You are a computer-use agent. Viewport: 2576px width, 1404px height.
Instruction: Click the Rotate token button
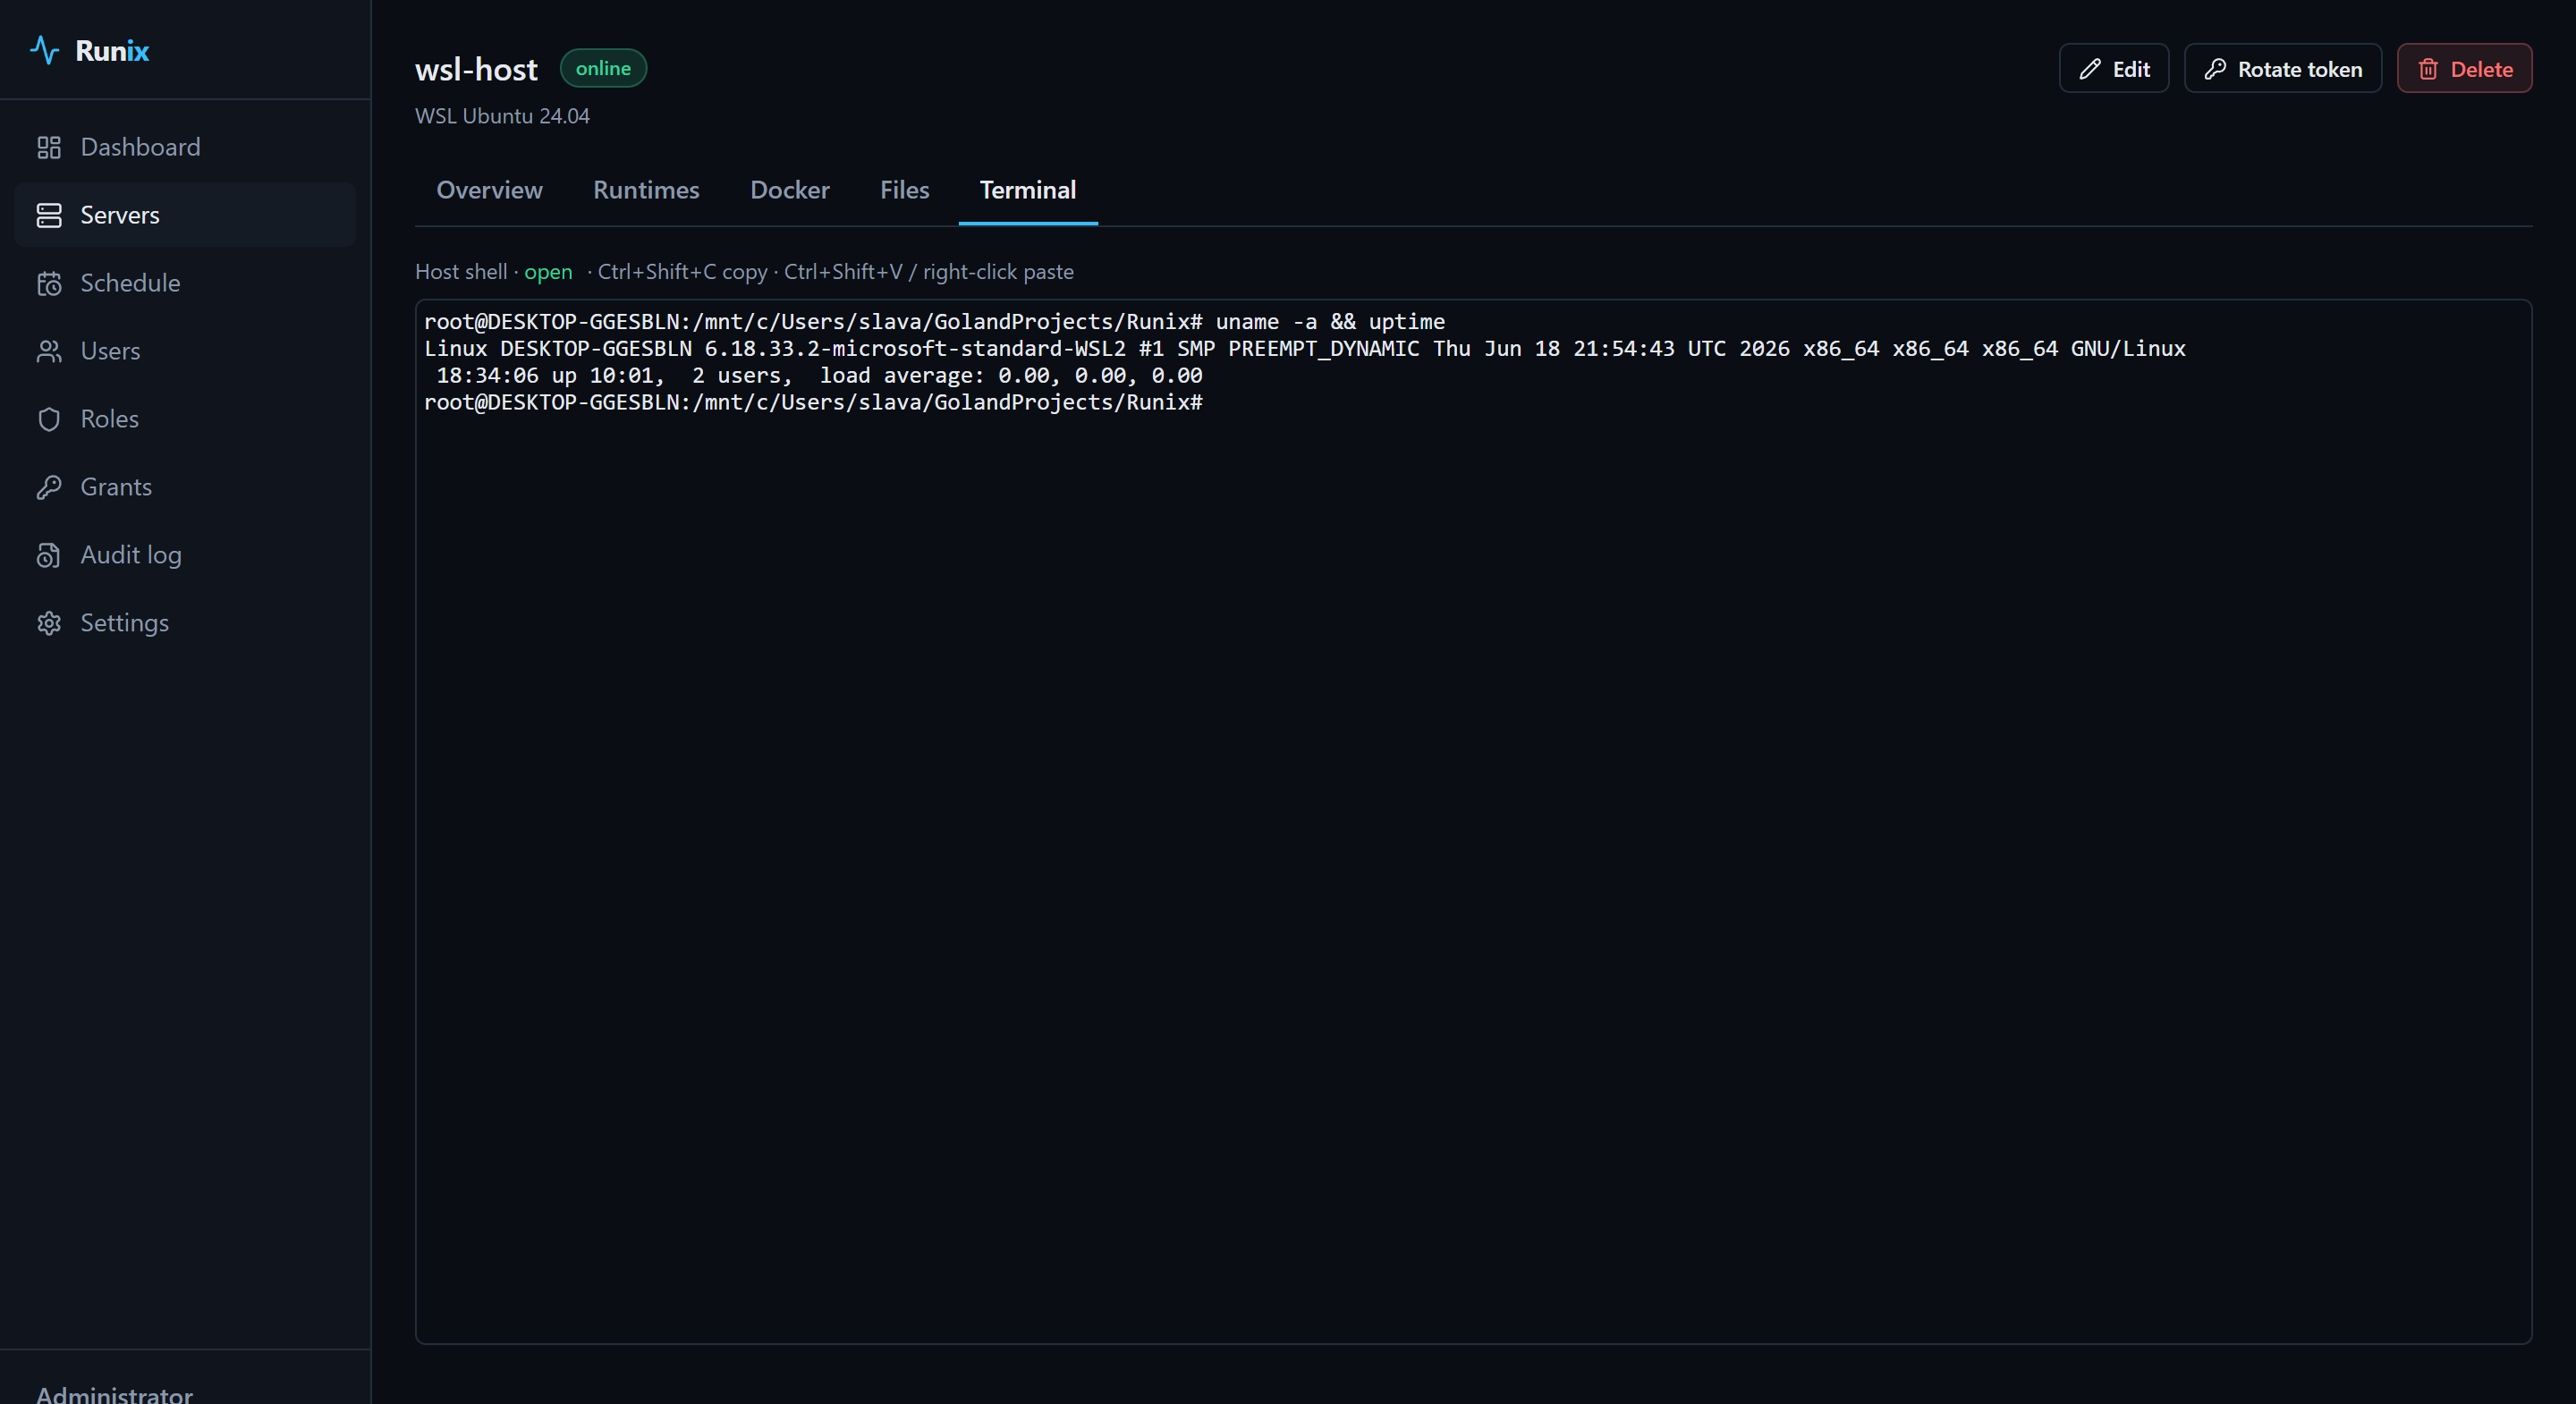(x=2283, y=69)
